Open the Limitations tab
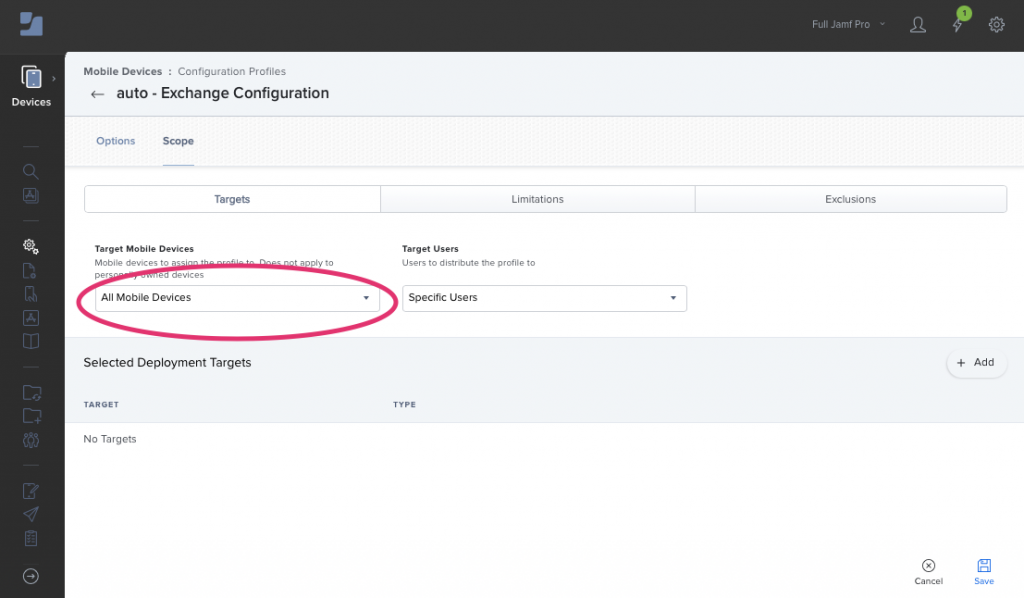Viewport: 1024px width, 598px height. [537, 199]
